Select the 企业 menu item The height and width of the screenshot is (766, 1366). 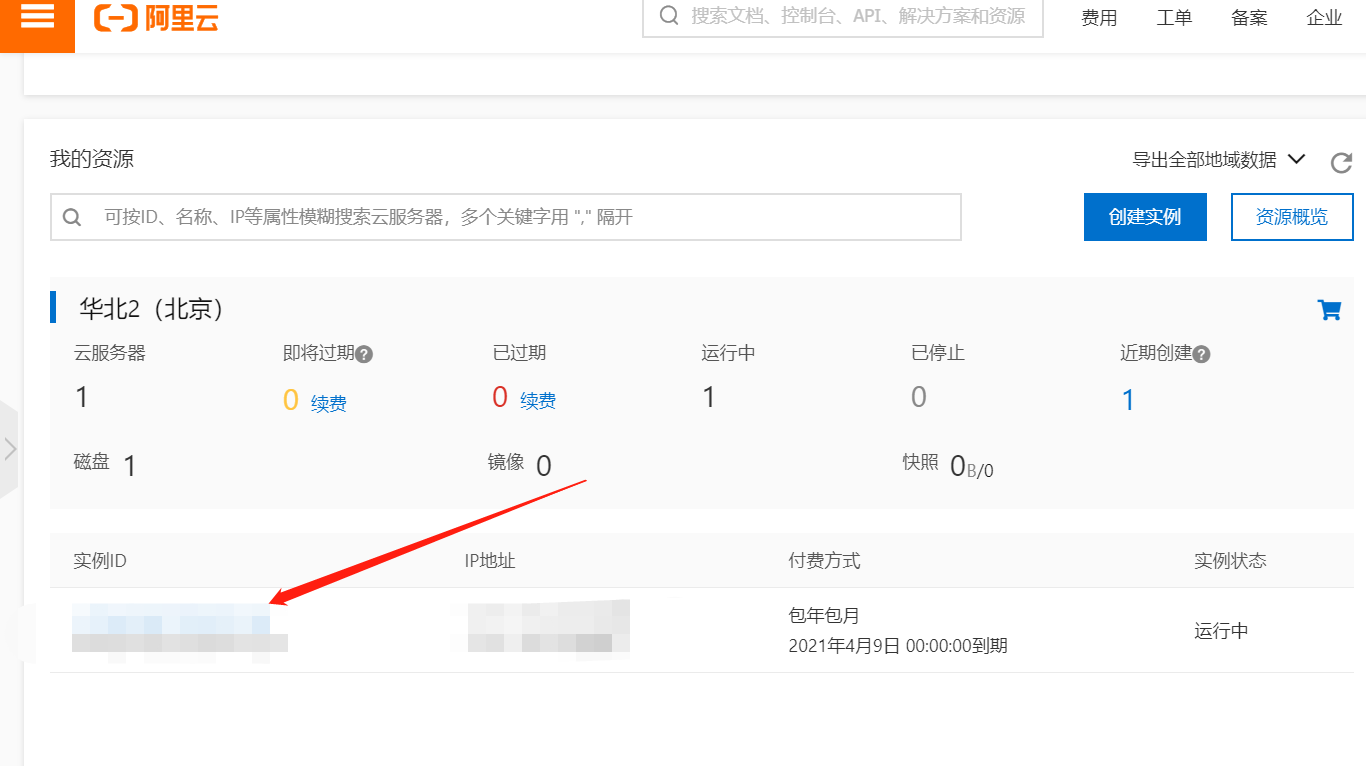coord(1324,17)
